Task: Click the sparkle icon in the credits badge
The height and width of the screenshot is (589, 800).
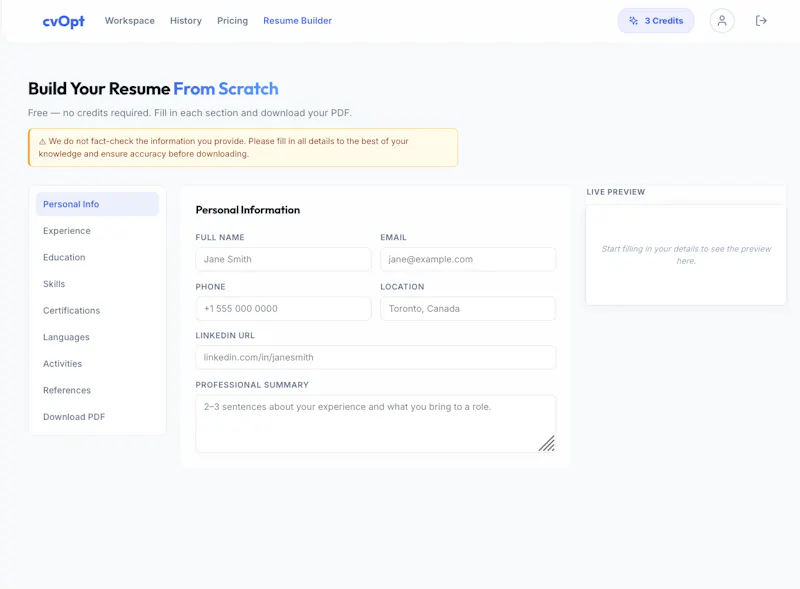Action: pos(633,21)
